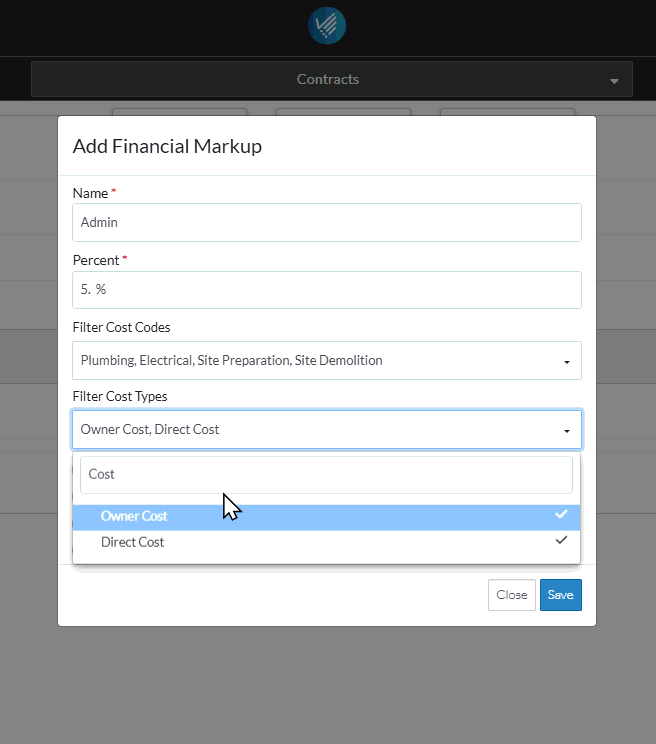
Task: Click the Filter Cost Codes caret arrow
Action: point(567,361)
